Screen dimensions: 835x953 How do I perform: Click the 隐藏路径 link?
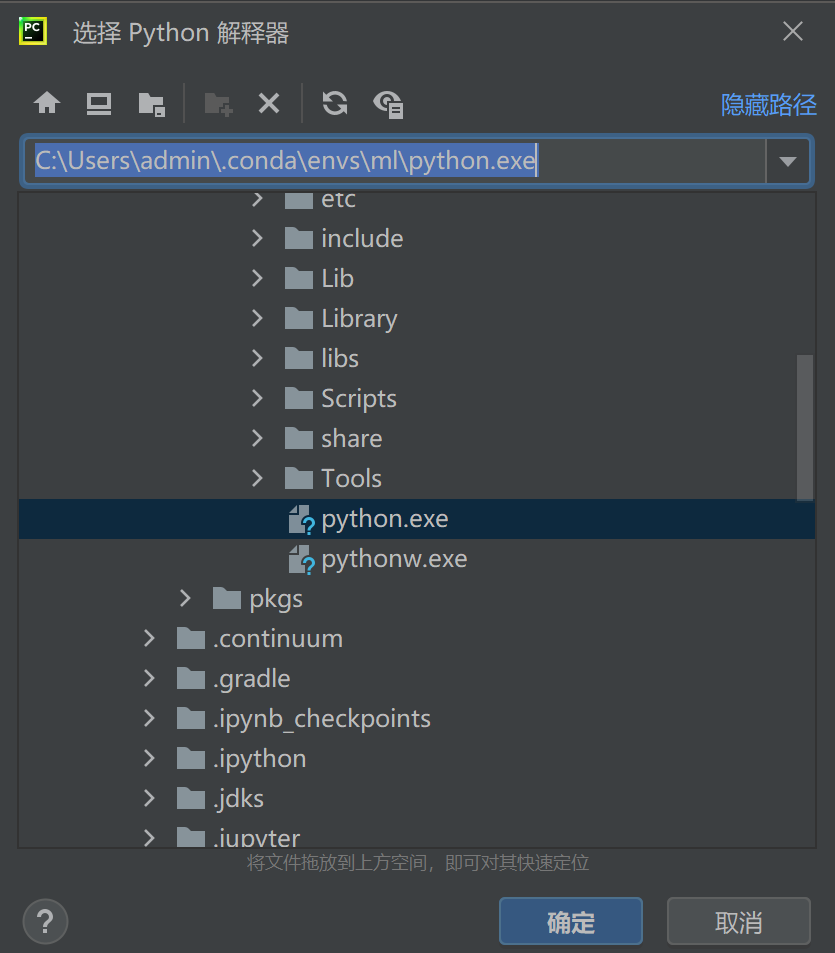pos(768,105)
